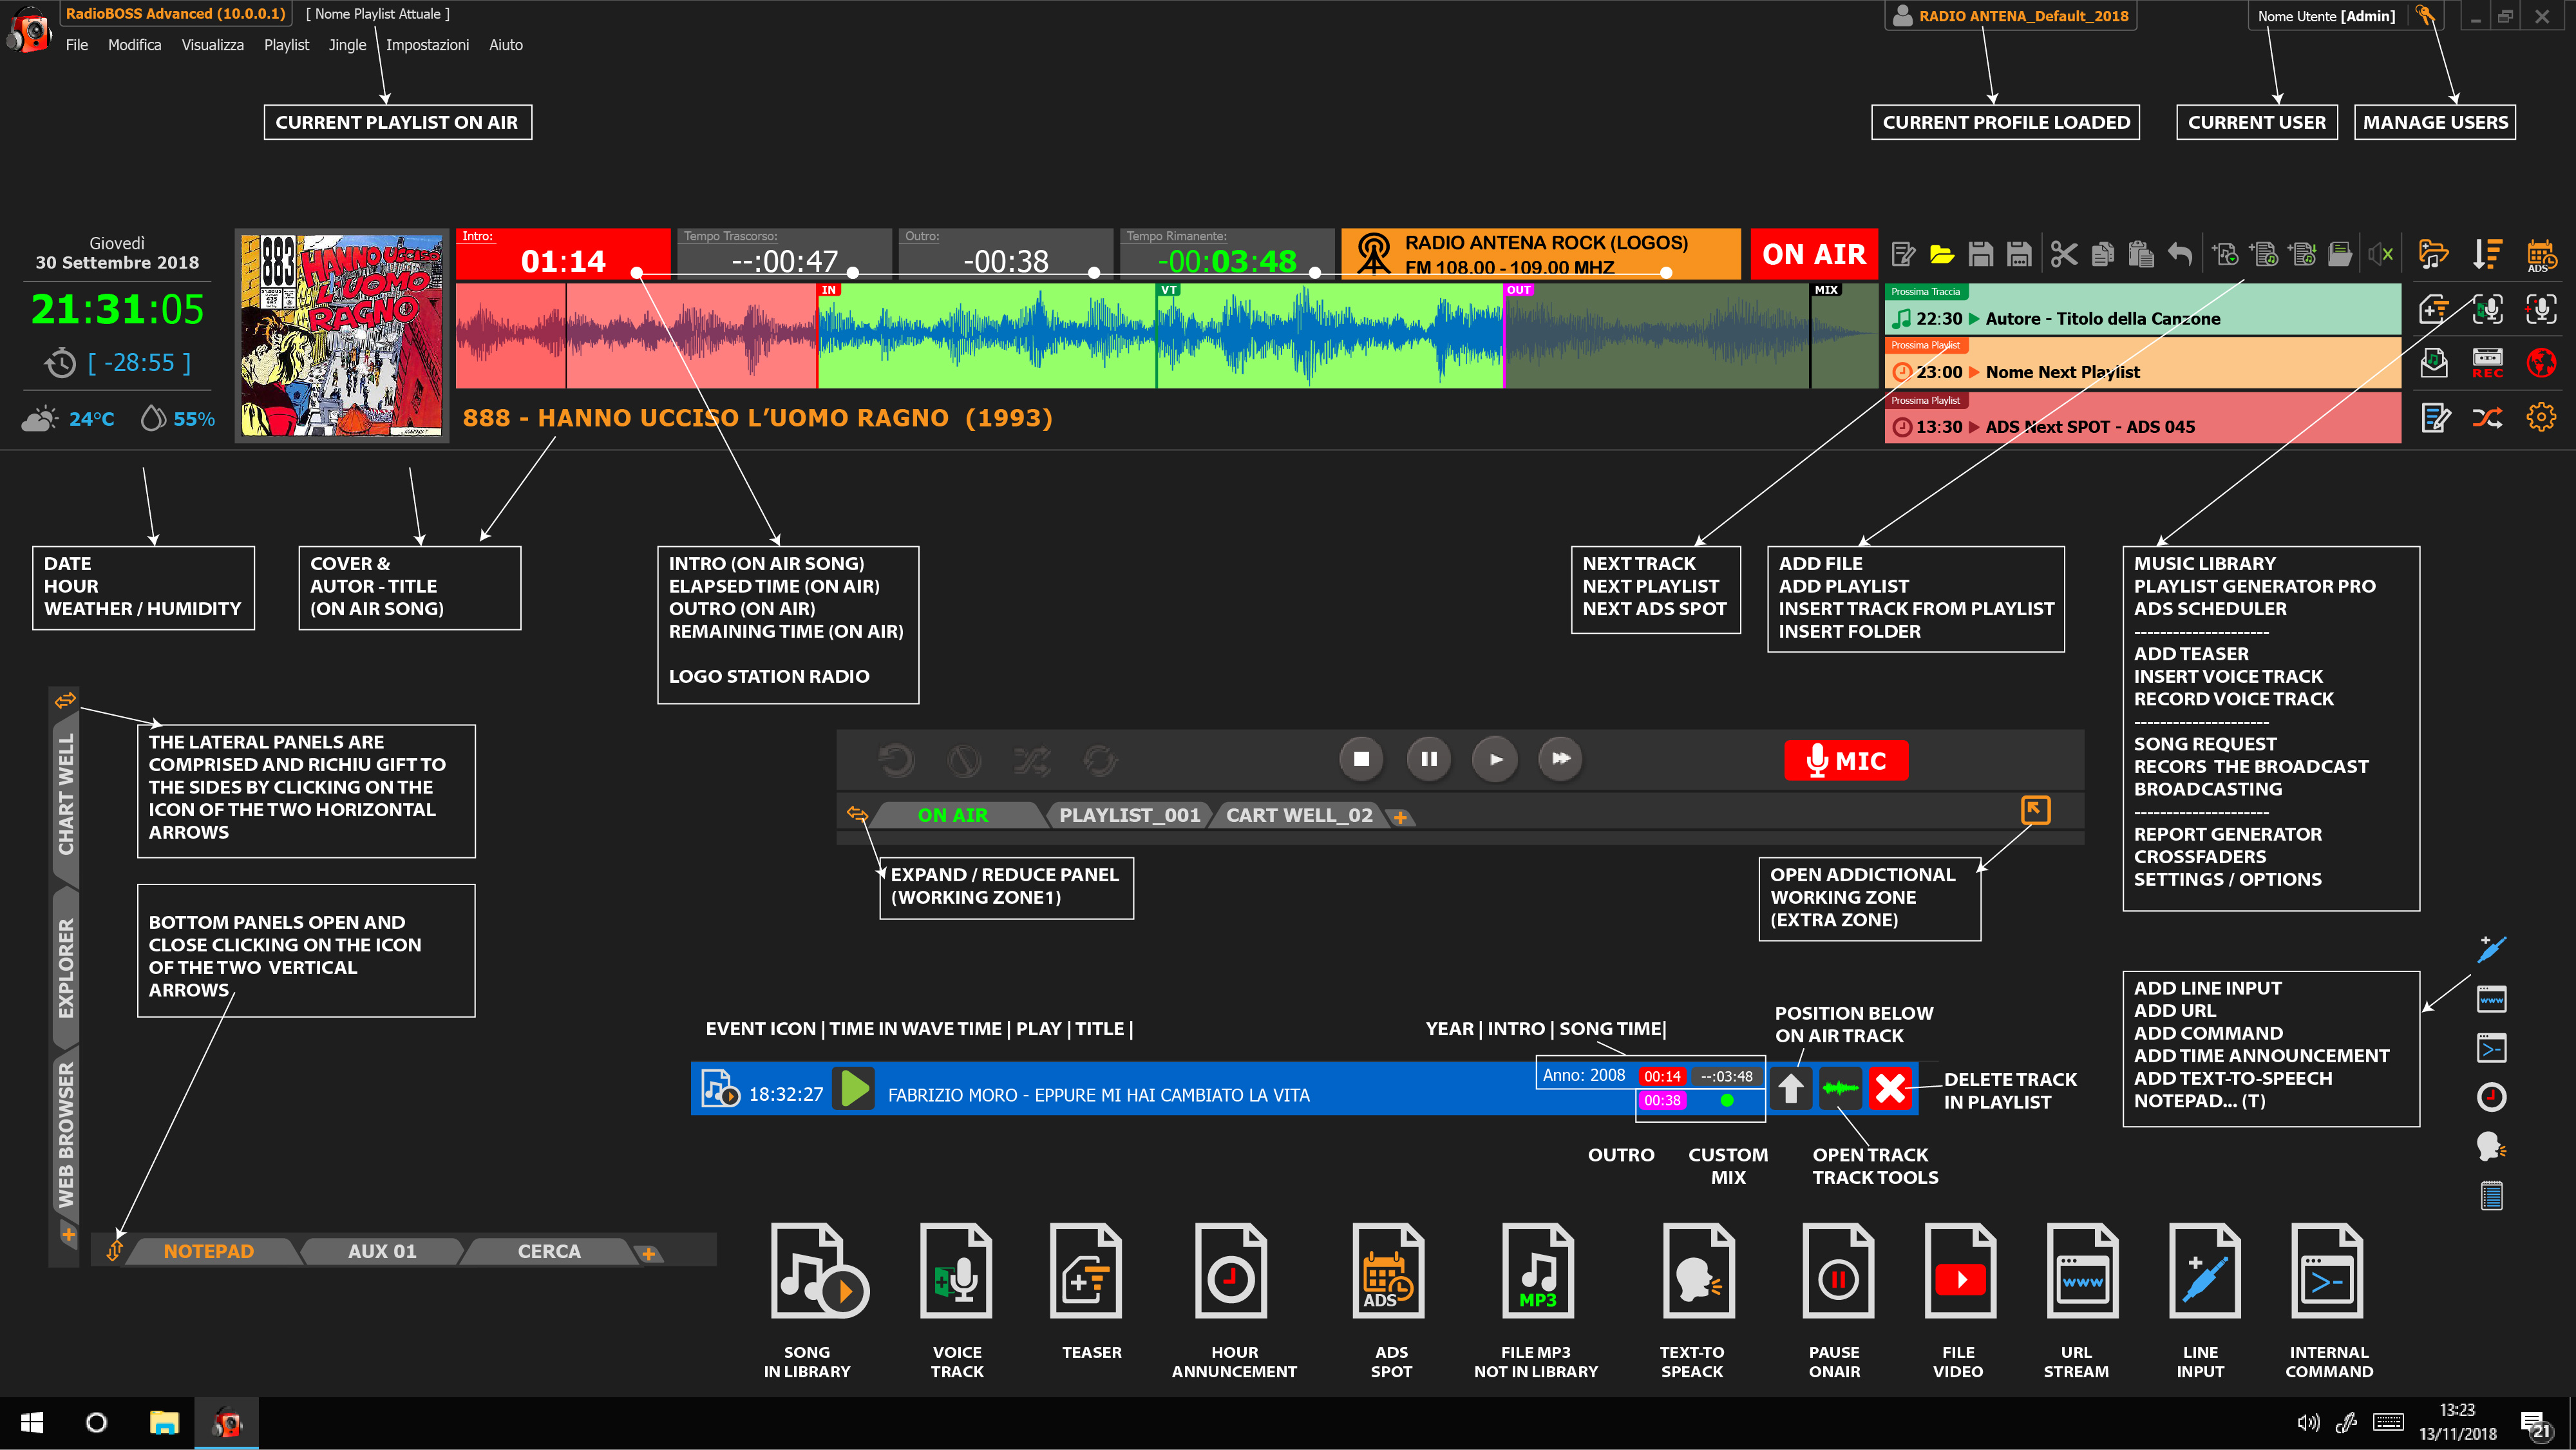Click the paste clipboard icon

click(2141, 255)
